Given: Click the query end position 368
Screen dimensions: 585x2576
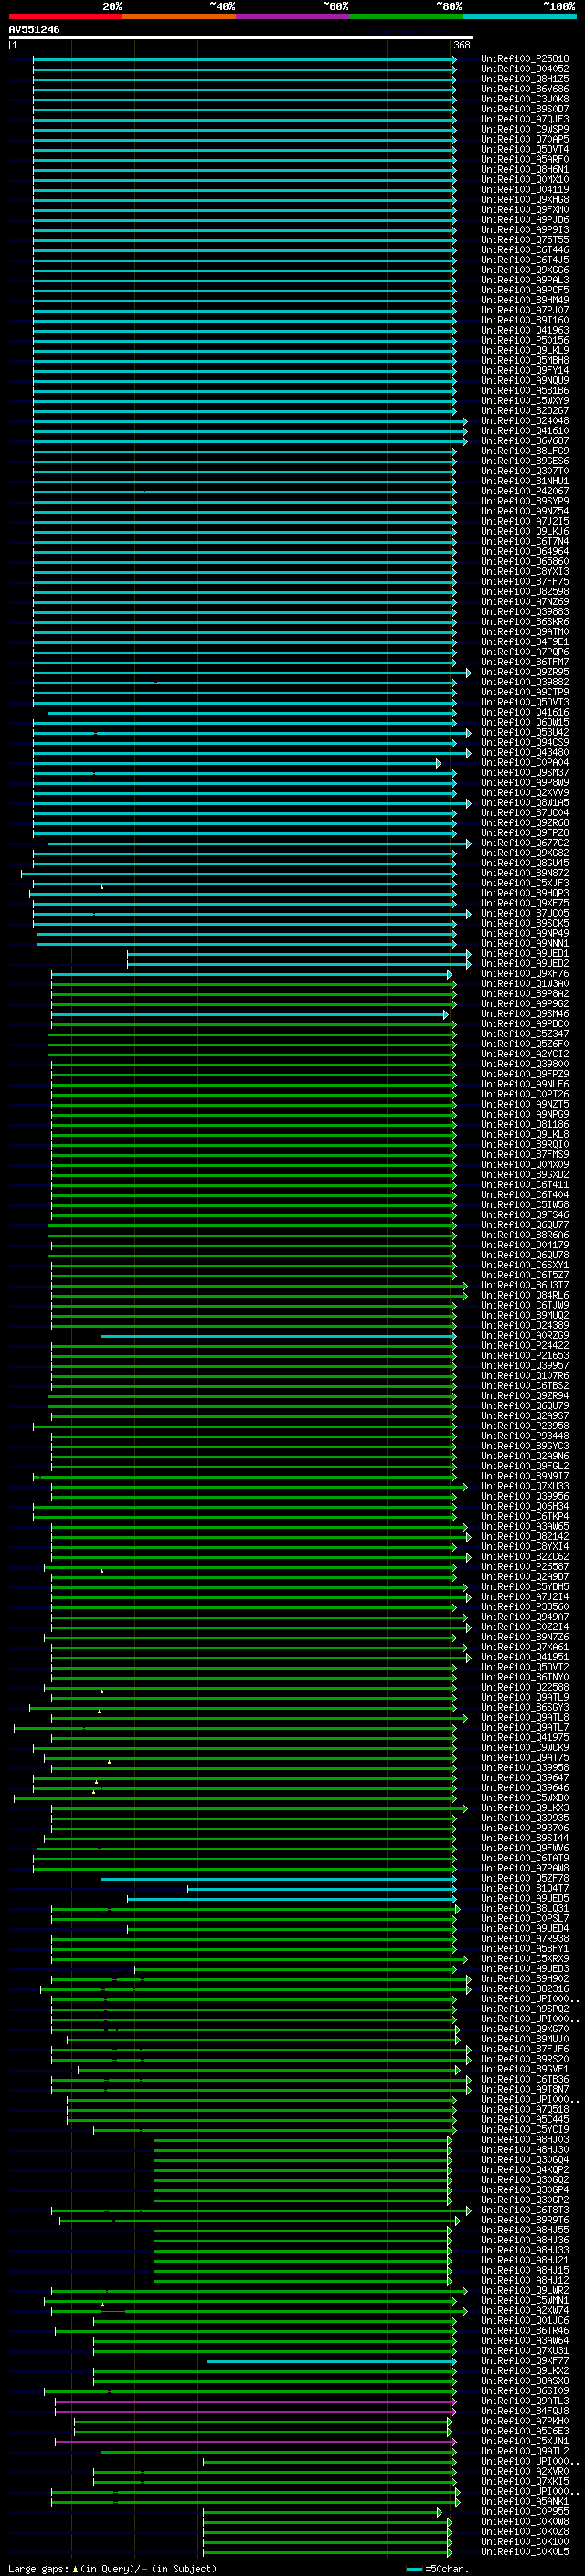Looking at the screenshot, I should coord(462,45).
